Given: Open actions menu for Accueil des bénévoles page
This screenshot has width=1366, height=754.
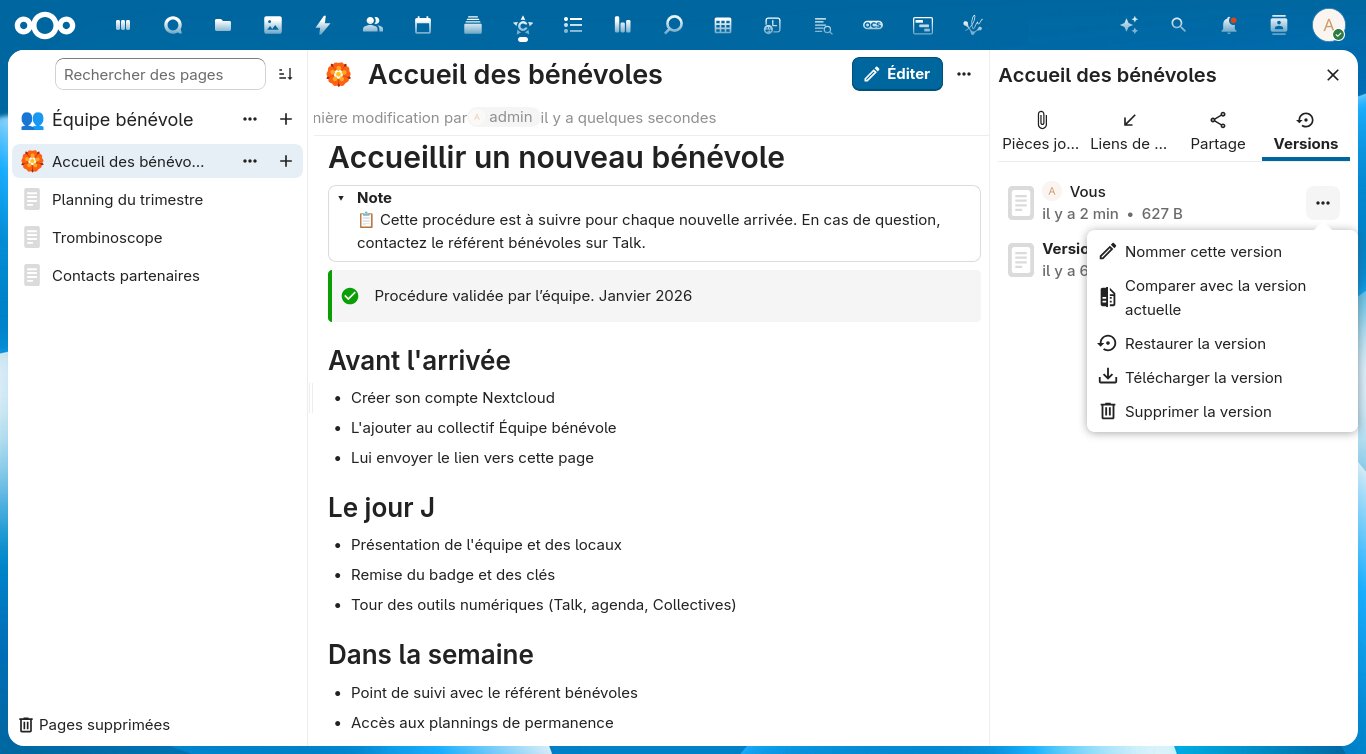Looking at the screenshot, I should [x=250, y=161].
